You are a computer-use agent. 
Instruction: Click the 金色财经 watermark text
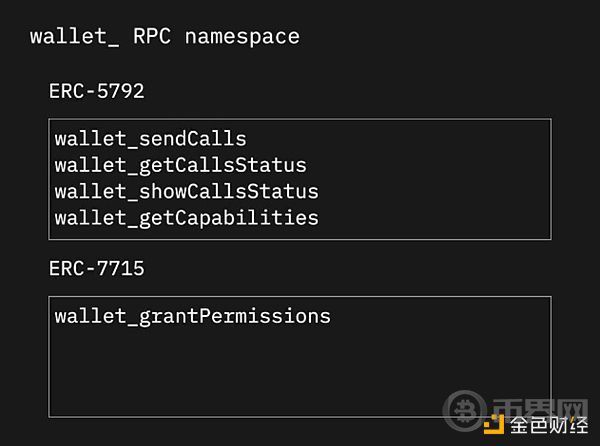click(549, 425)
